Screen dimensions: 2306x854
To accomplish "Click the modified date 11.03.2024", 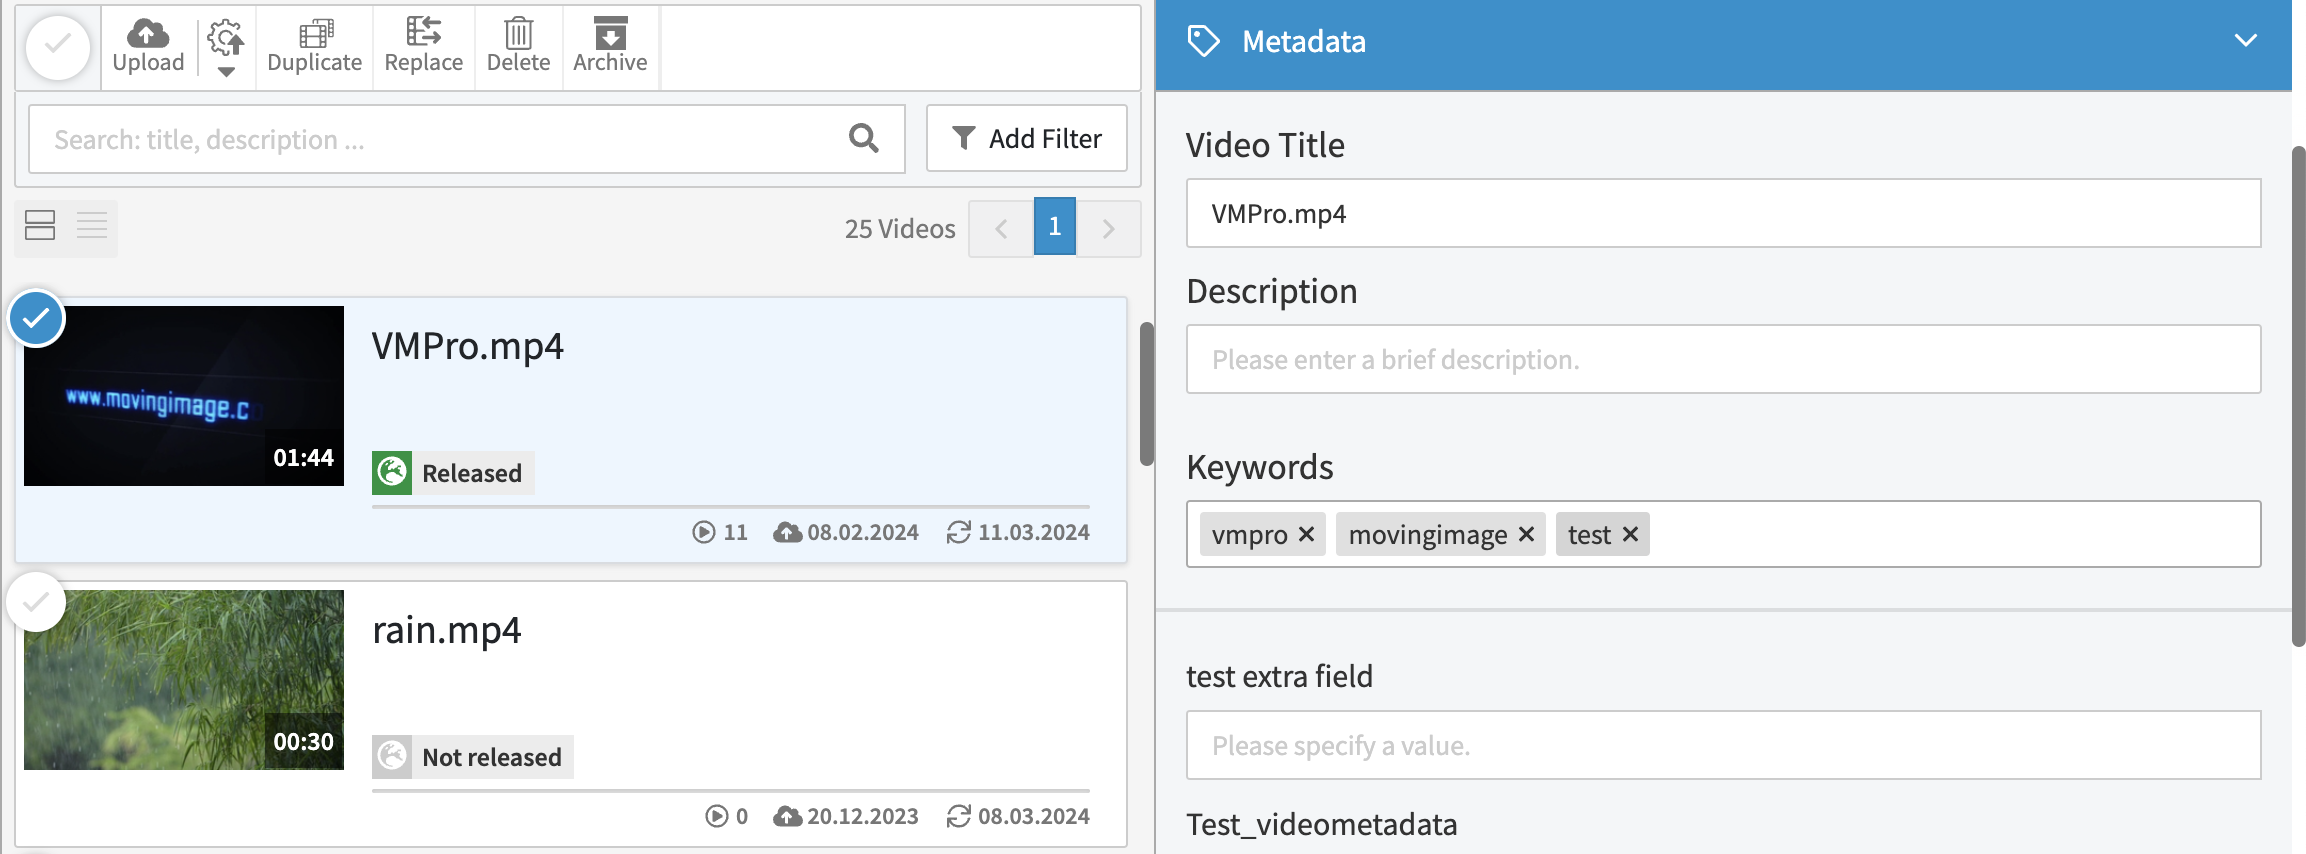I will point(1034,532).
